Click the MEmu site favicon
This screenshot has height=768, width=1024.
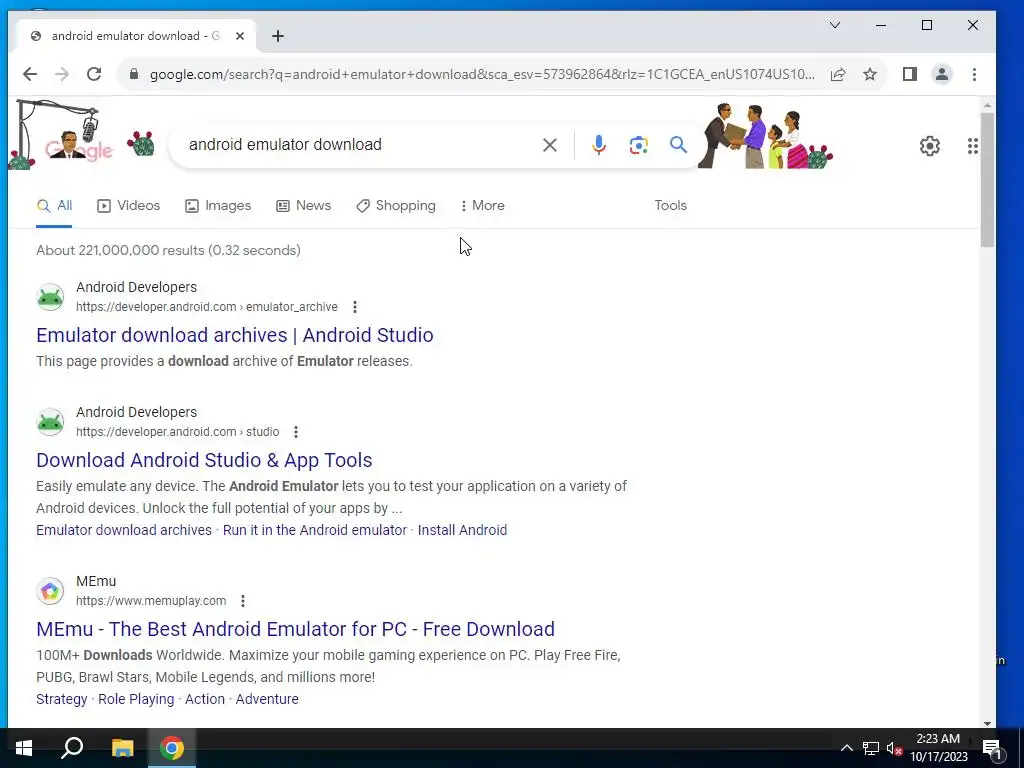50,591
